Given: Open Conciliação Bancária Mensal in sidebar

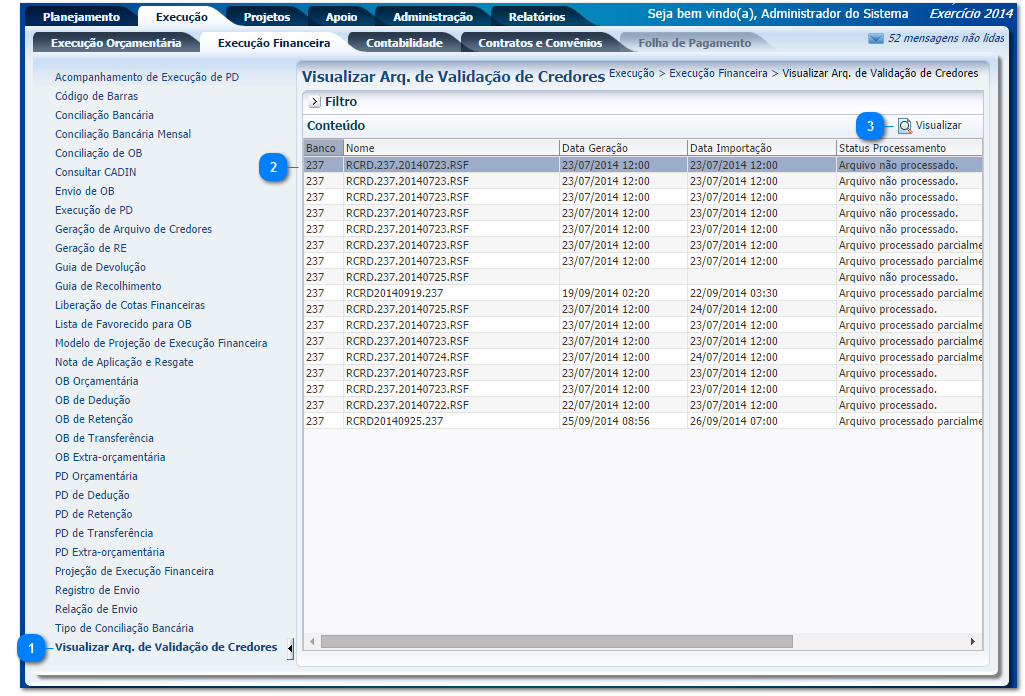Looking at the screenshot, I should click(x=123, y=134).
